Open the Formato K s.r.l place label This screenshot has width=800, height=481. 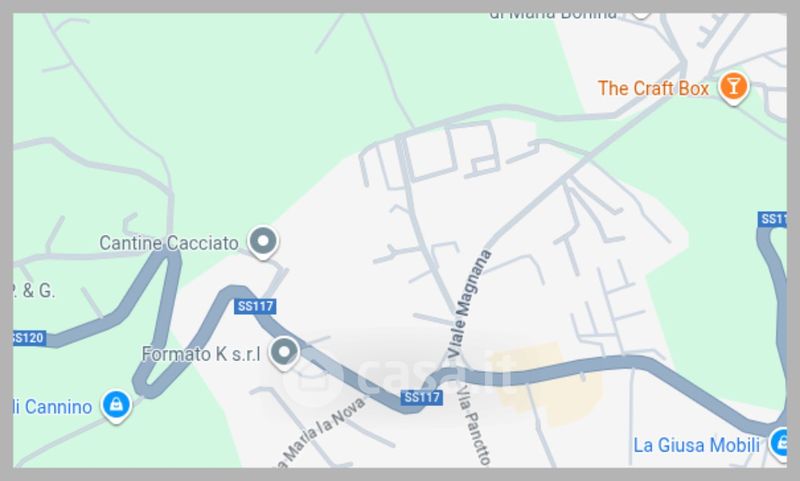click(x=201, y=353)
